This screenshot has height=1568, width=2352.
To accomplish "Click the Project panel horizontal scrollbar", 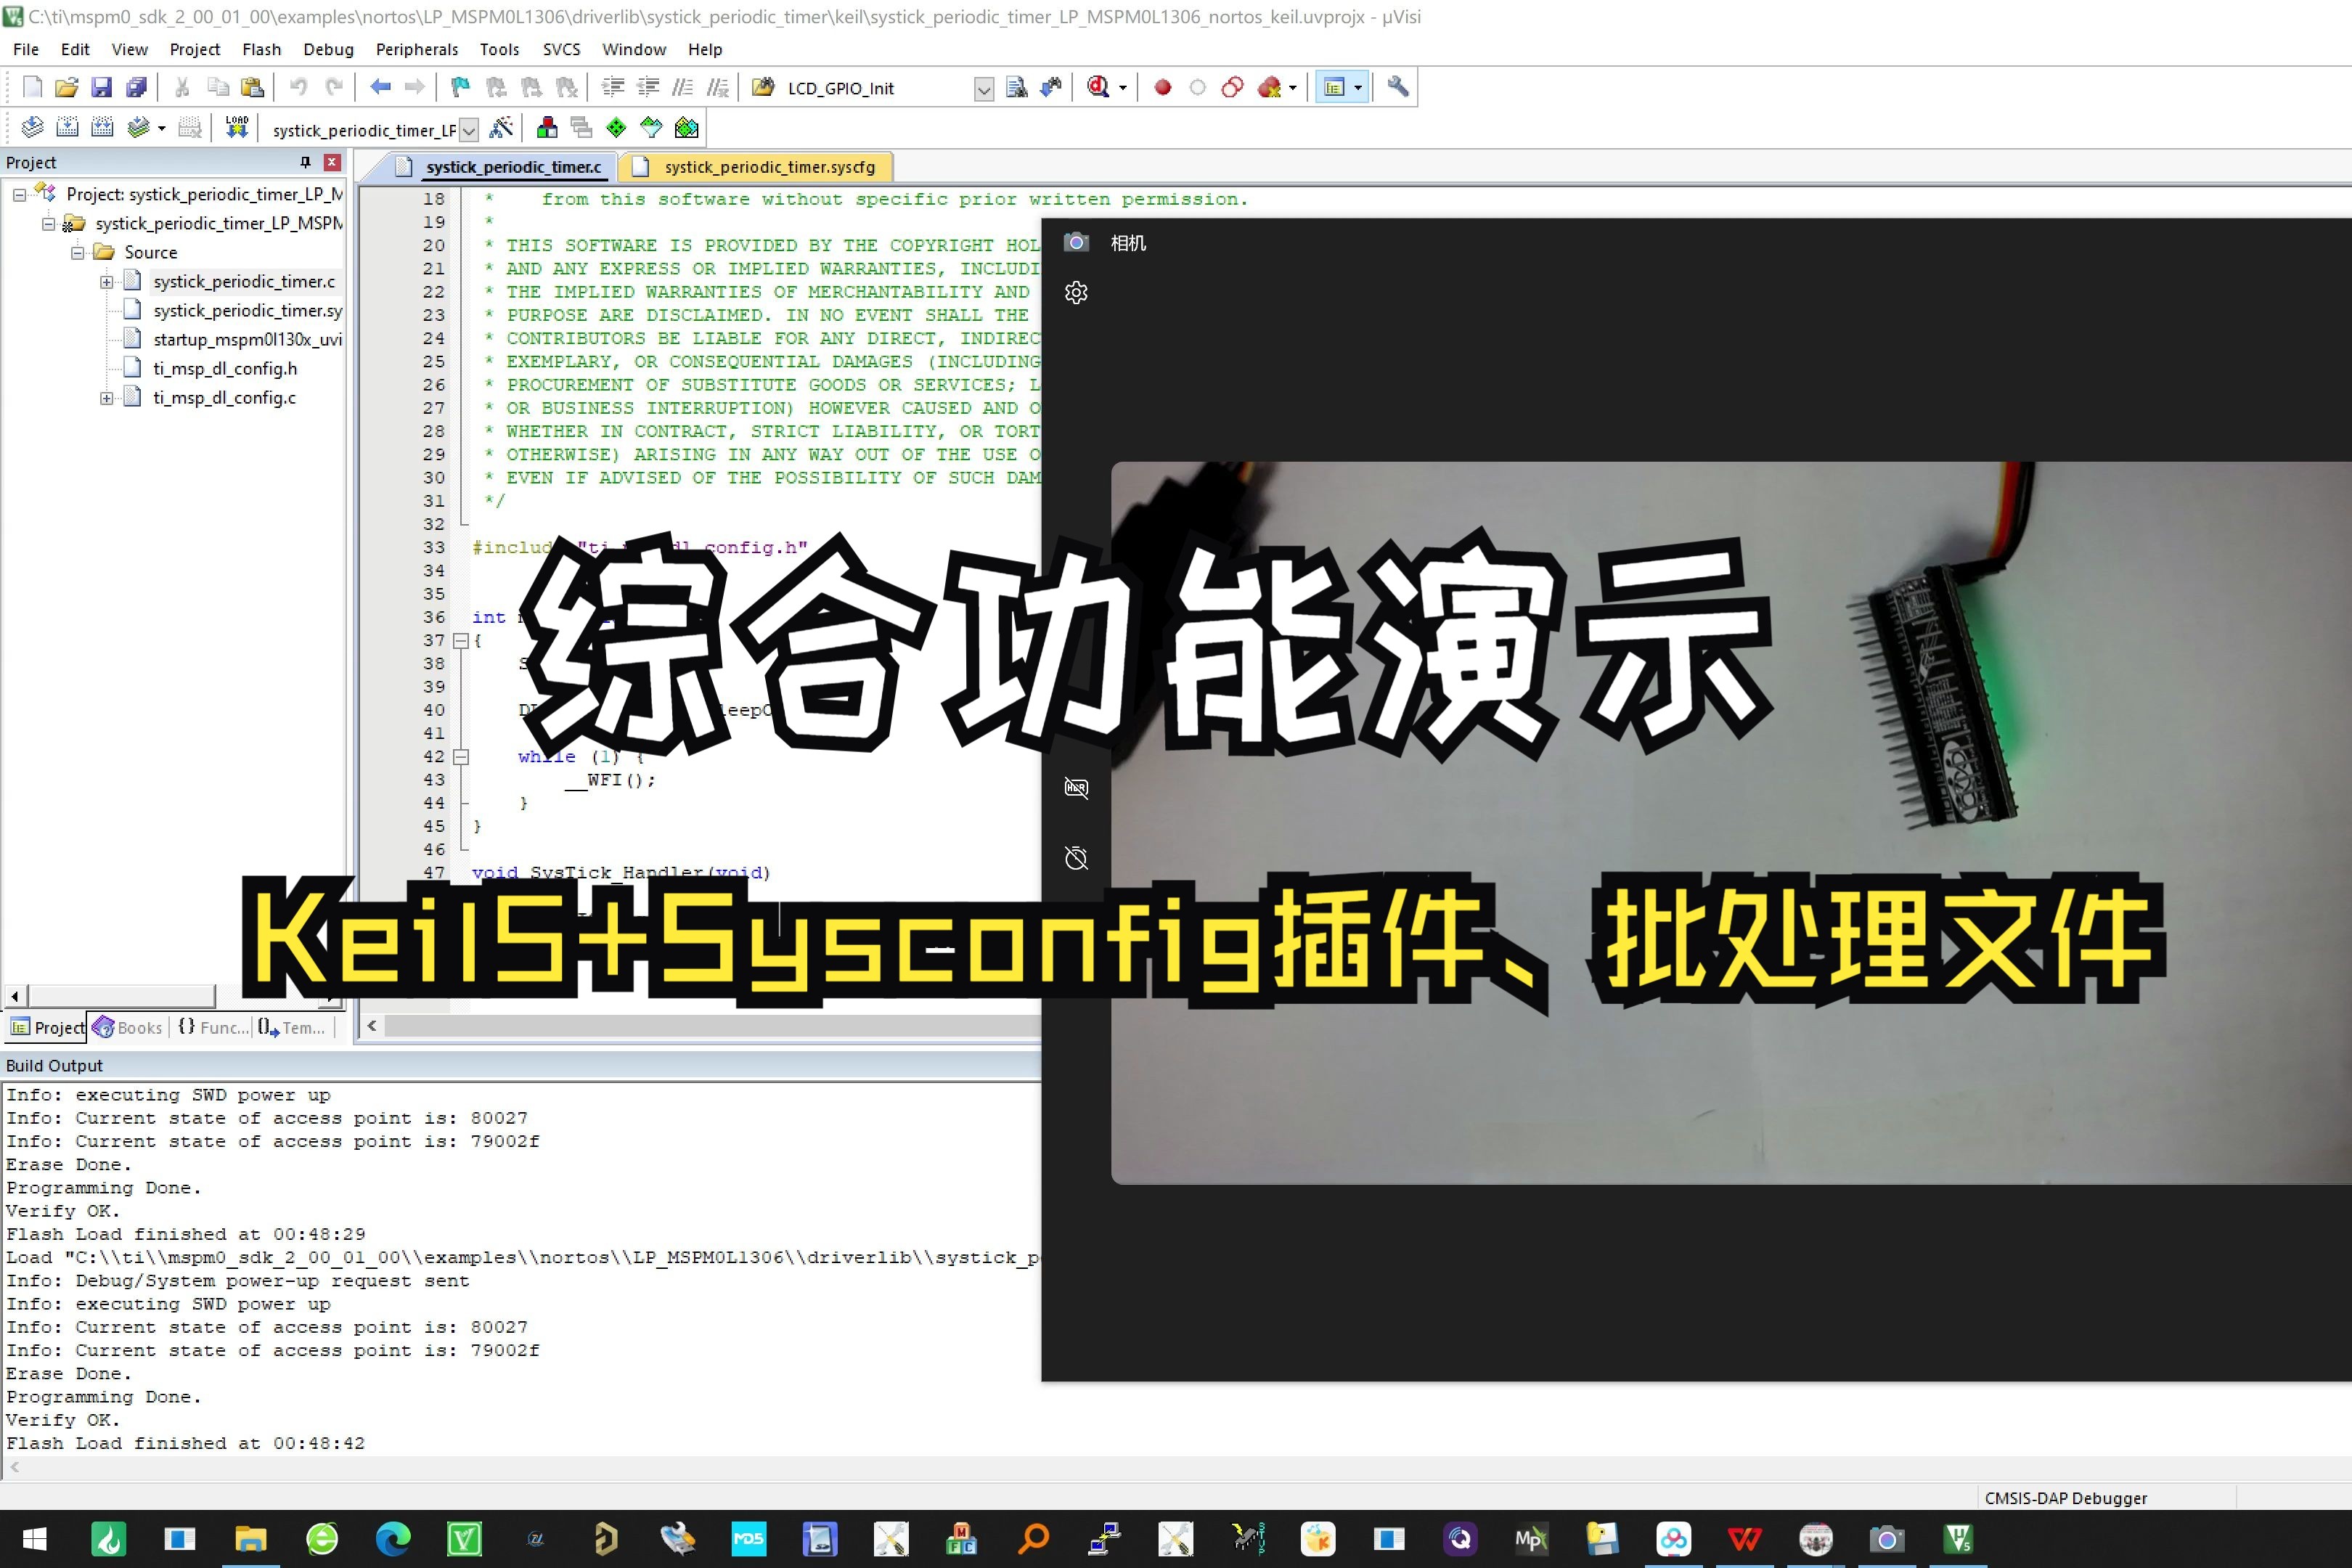I will pyautogui.click(x=121, y=996).
